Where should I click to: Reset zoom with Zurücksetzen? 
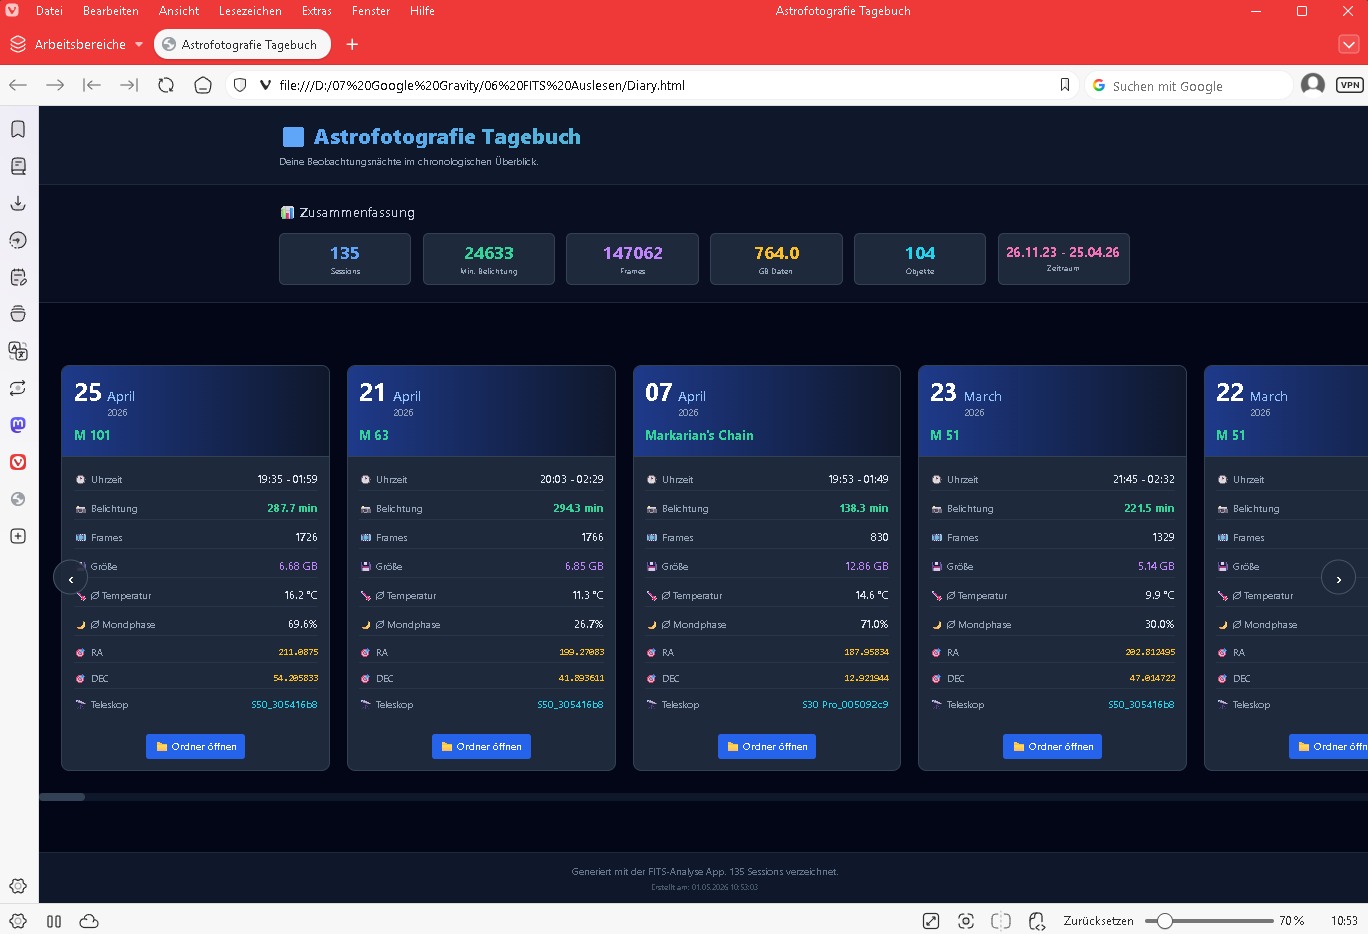[1098, 921]
